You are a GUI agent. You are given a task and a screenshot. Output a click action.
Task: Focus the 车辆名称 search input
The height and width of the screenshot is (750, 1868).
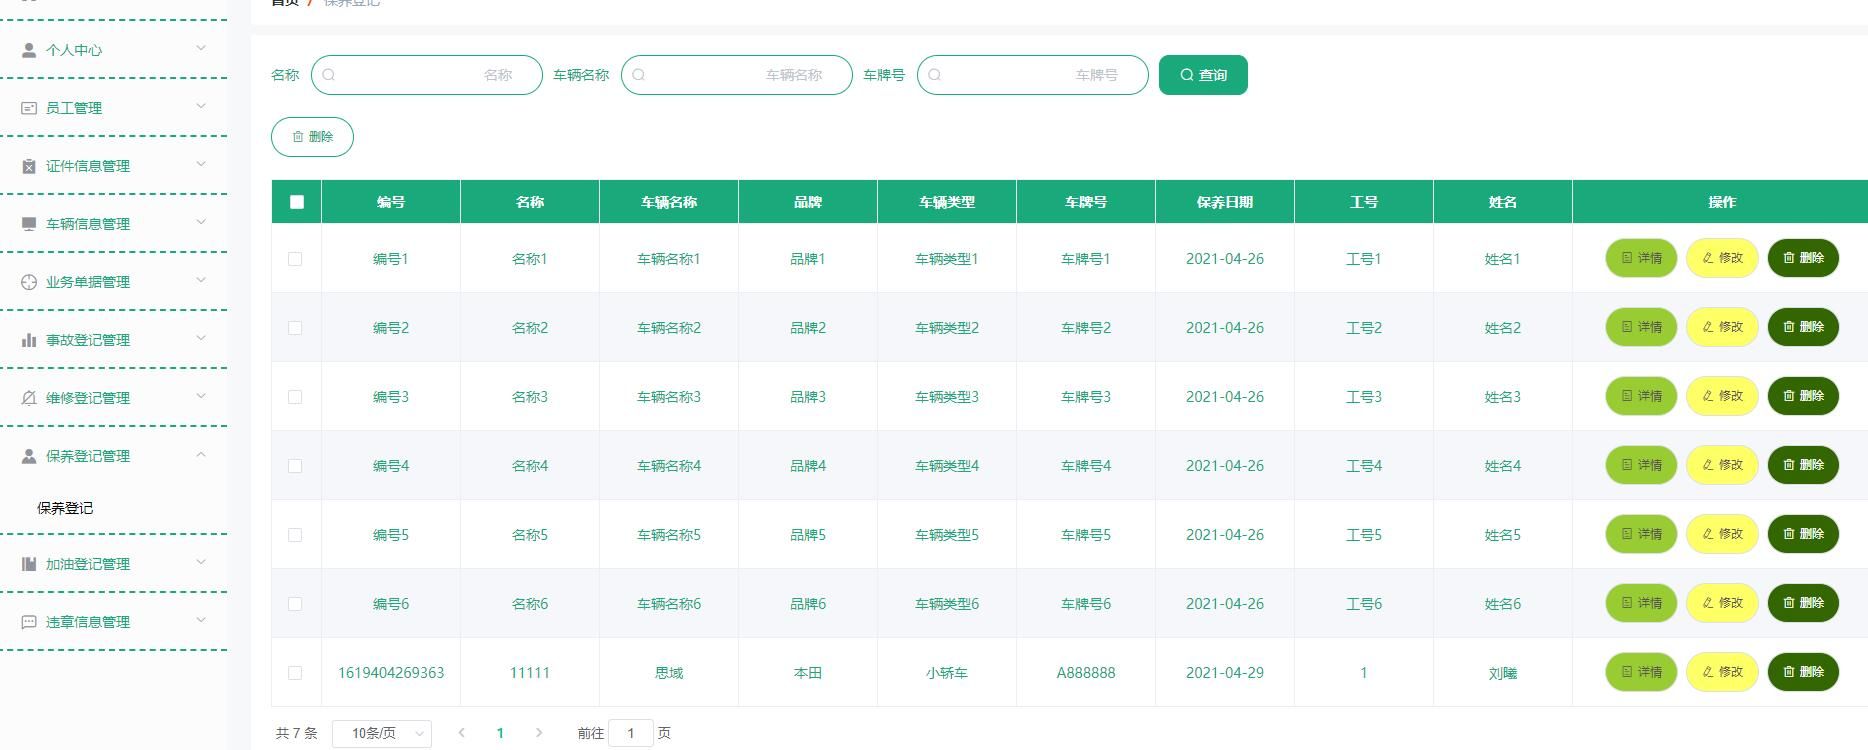(737, 75)
